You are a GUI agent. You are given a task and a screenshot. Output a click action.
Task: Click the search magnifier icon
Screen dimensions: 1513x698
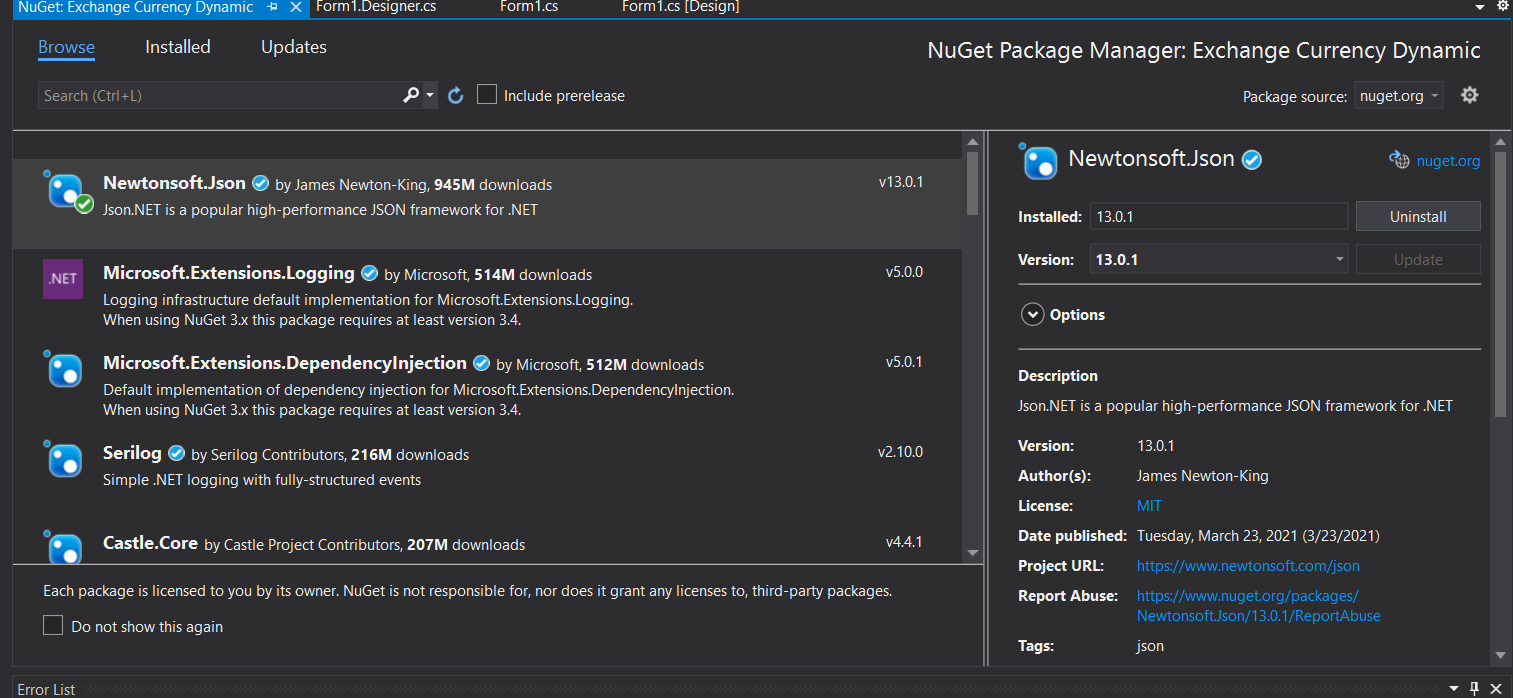click(x=411, y=95)
